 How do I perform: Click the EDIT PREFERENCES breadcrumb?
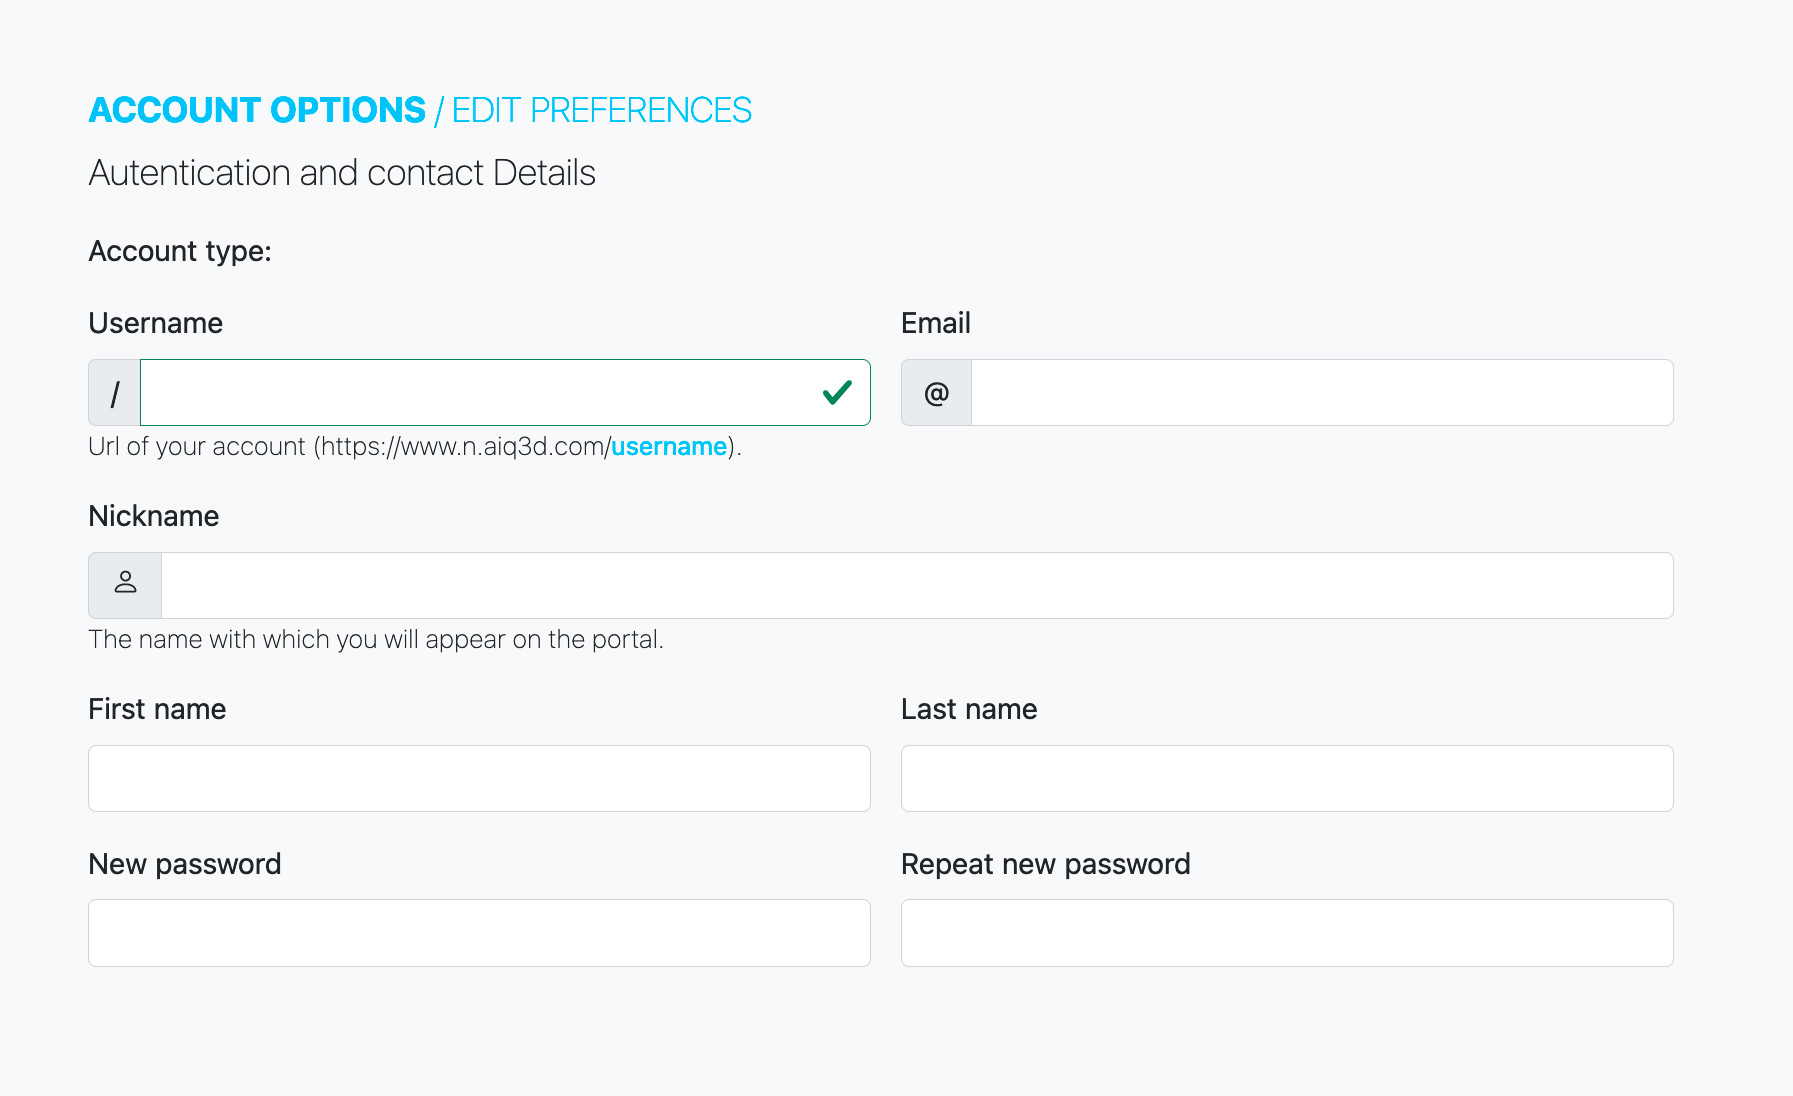coord(601,110)
